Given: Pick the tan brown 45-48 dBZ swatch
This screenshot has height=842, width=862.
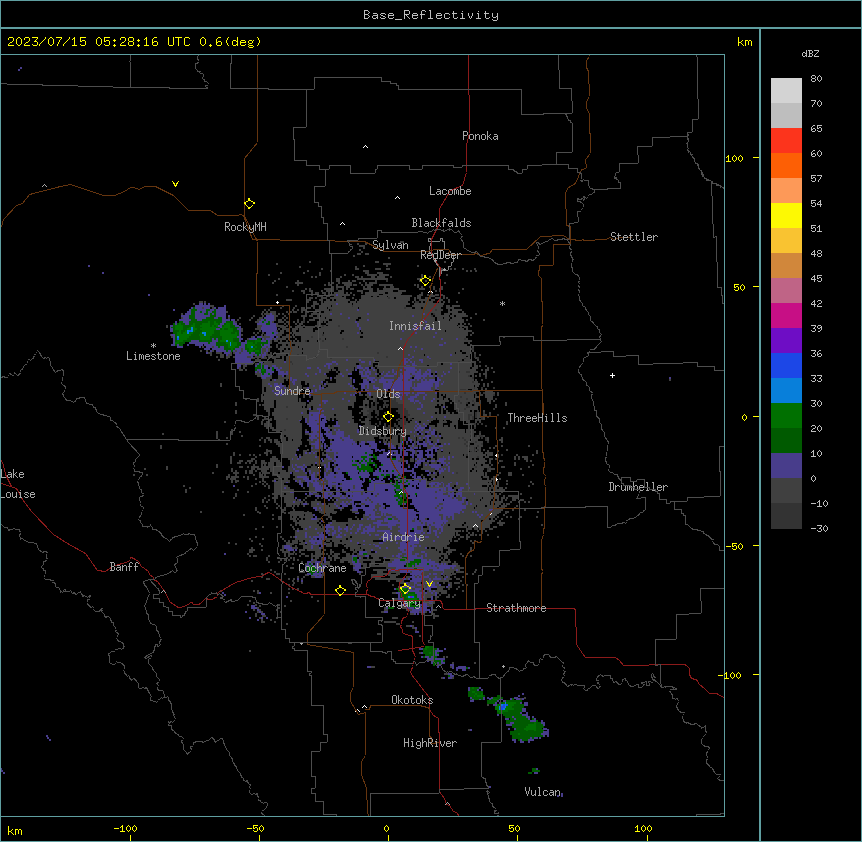Looking at the screenshot, I should coord(786,265).
